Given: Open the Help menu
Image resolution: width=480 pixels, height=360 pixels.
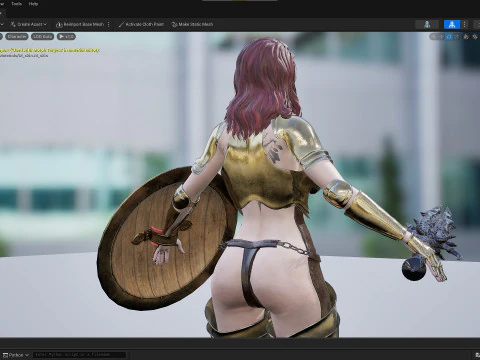Looking at the screenshot, I should click(33, 4).
